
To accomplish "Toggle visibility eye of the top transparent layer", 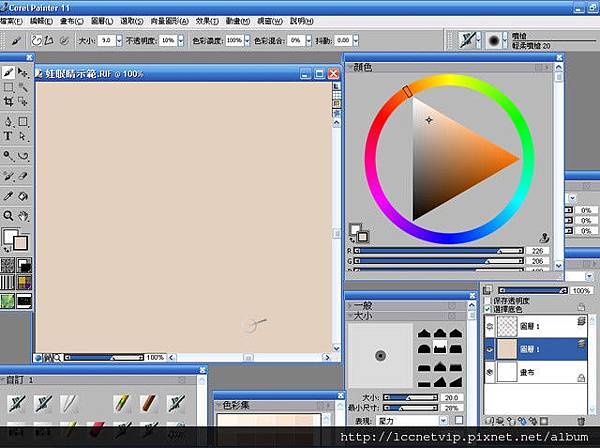I will pyautogui.click(x=489, y=326).
